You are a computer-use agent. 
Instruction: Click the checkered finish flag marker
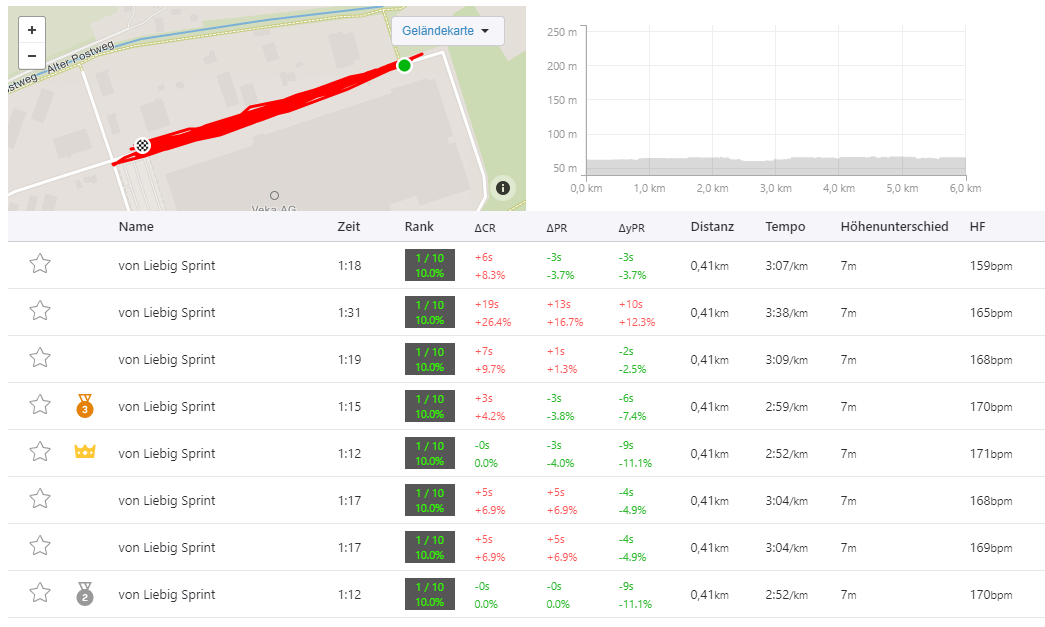[144, 146]
